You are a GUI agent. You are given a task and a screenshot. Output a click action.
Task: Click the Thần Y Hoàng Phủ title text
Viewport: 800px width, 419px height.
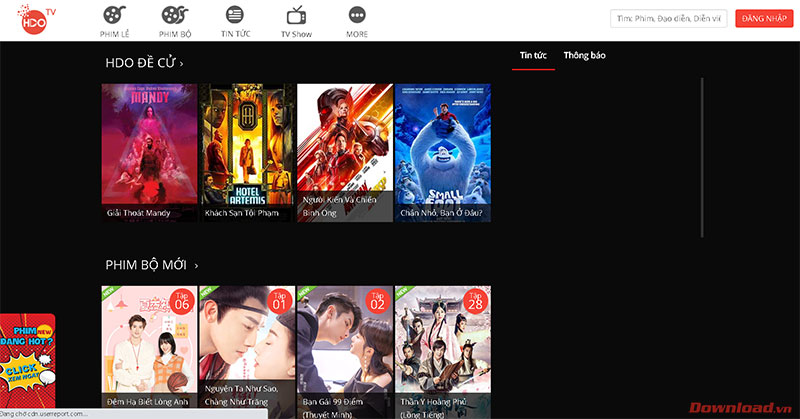[x=433, y=408]
